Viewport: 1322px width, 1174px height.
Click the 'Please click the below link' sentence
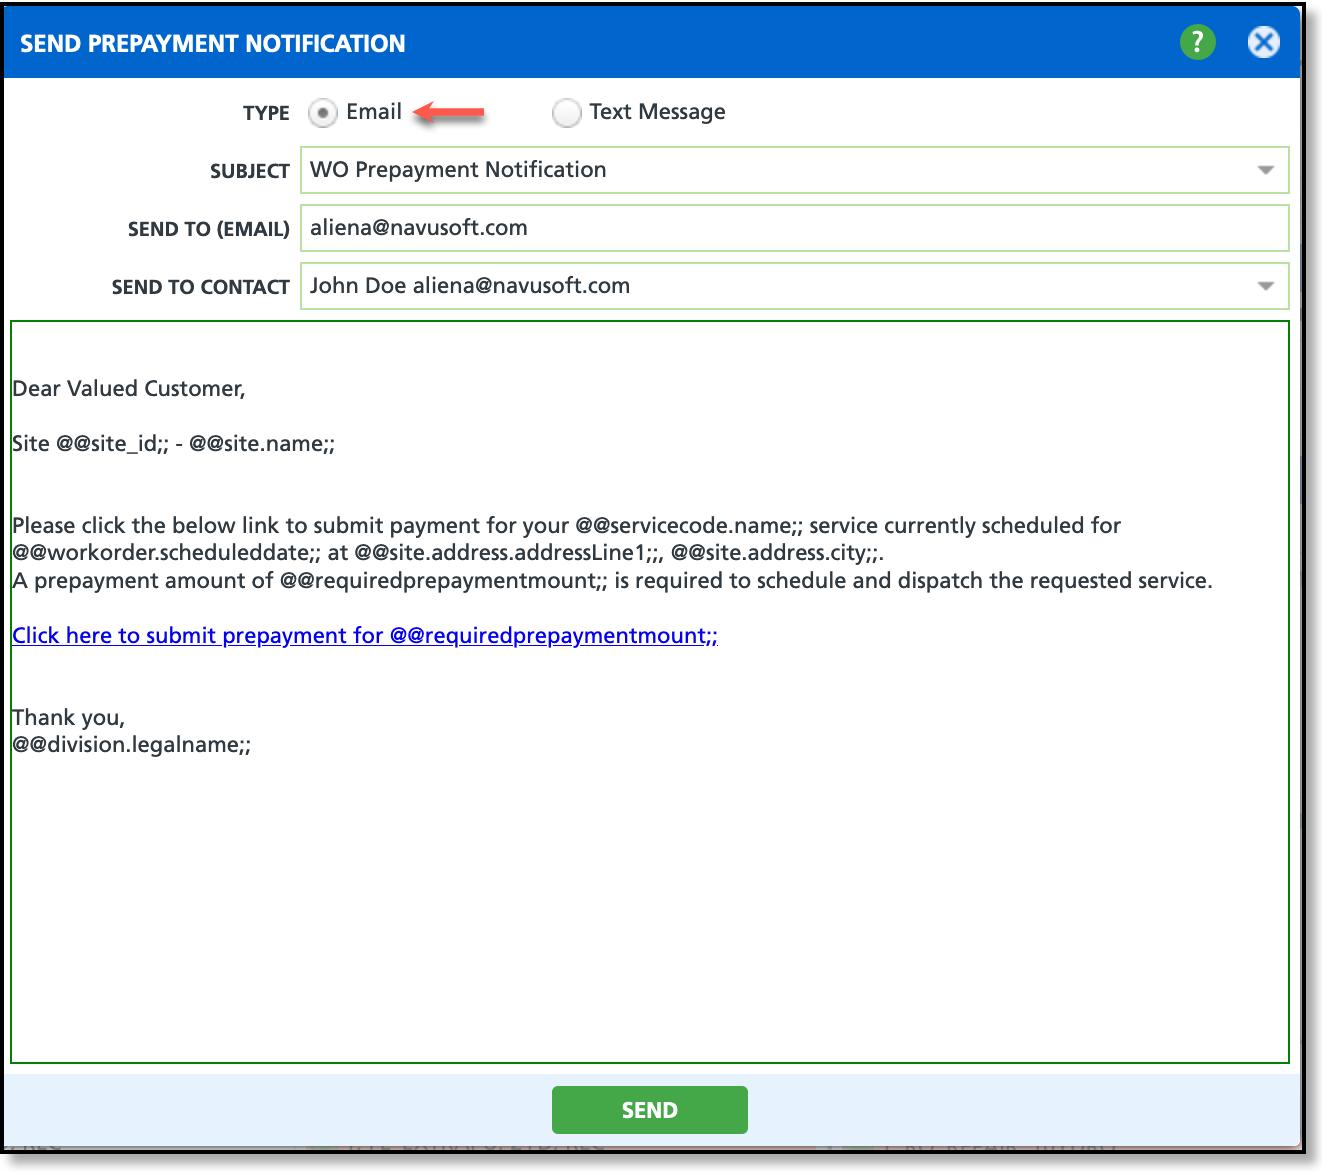click(x=566, y=539)
